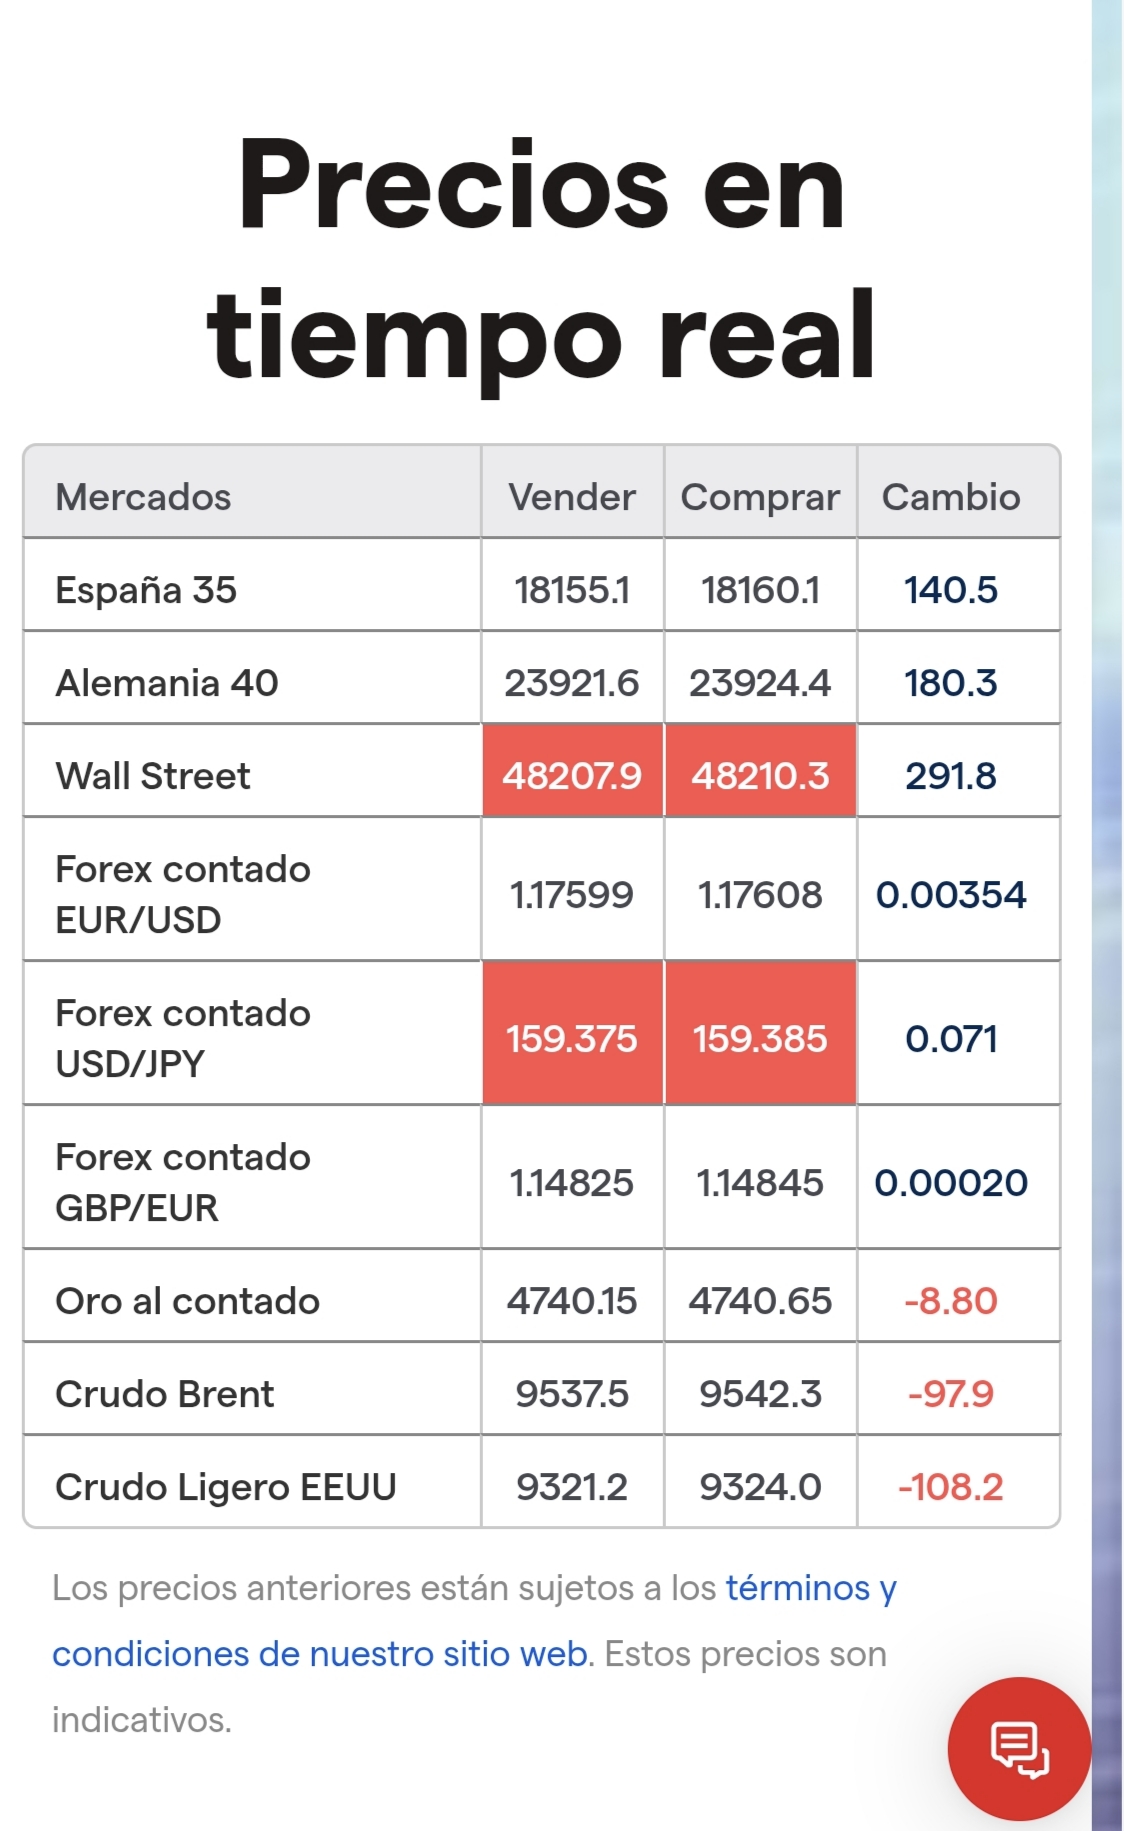The height and width of the screenshot is (1831, 1124).
Task: Tap Crudo Brent buy price 9542.3
Action: [760, 1394]
